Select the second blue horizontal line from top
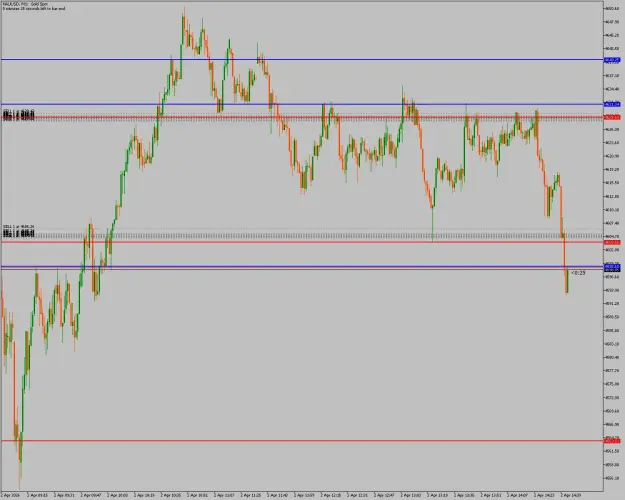625x500 pixels. point(302,104)
